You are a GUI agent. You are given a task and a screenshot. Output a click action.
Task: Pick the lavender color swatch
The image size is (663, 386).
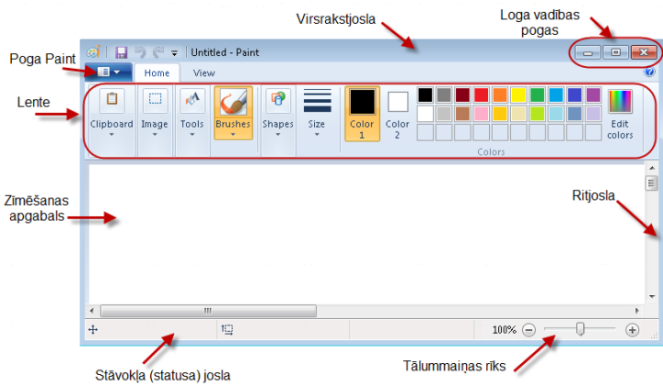coord(594,114)
